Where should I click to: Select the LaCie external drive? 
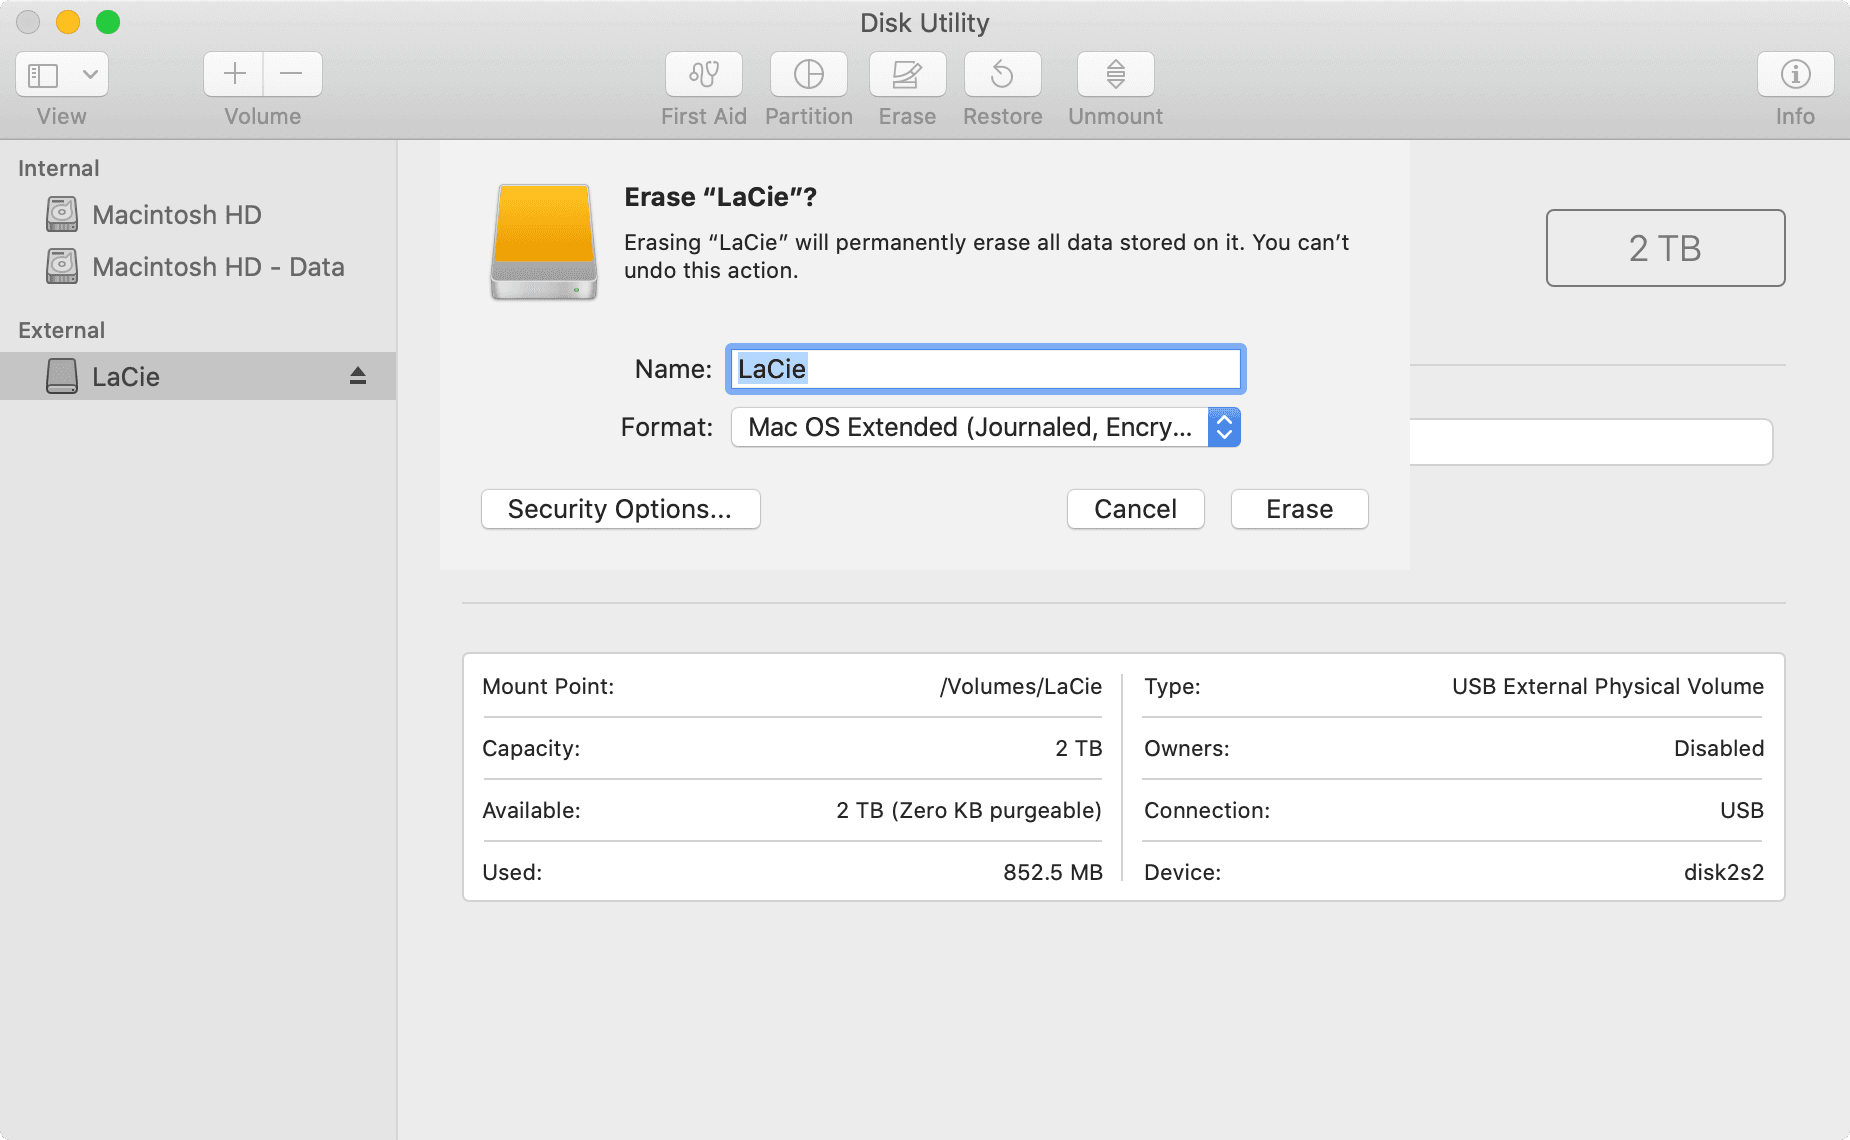pyautogui.click(x=198, y=376)
